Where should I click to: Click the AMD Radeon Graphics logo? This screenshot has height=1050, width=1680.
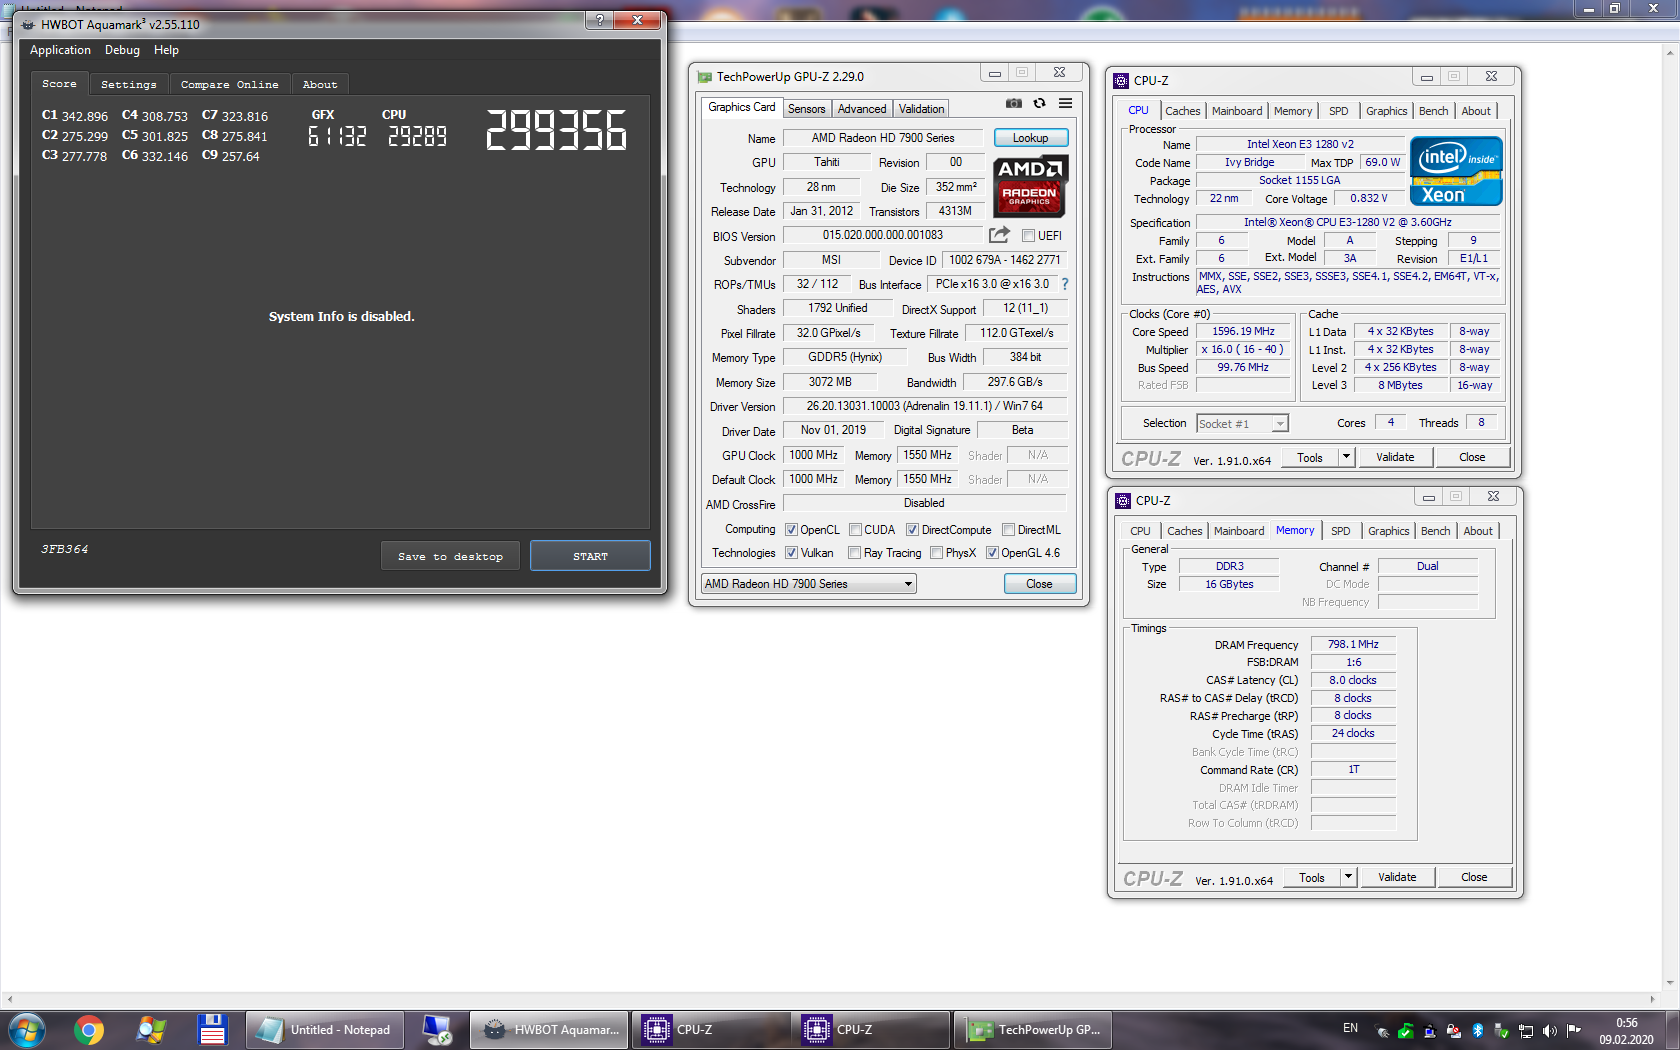click(x=1030, y=186)
